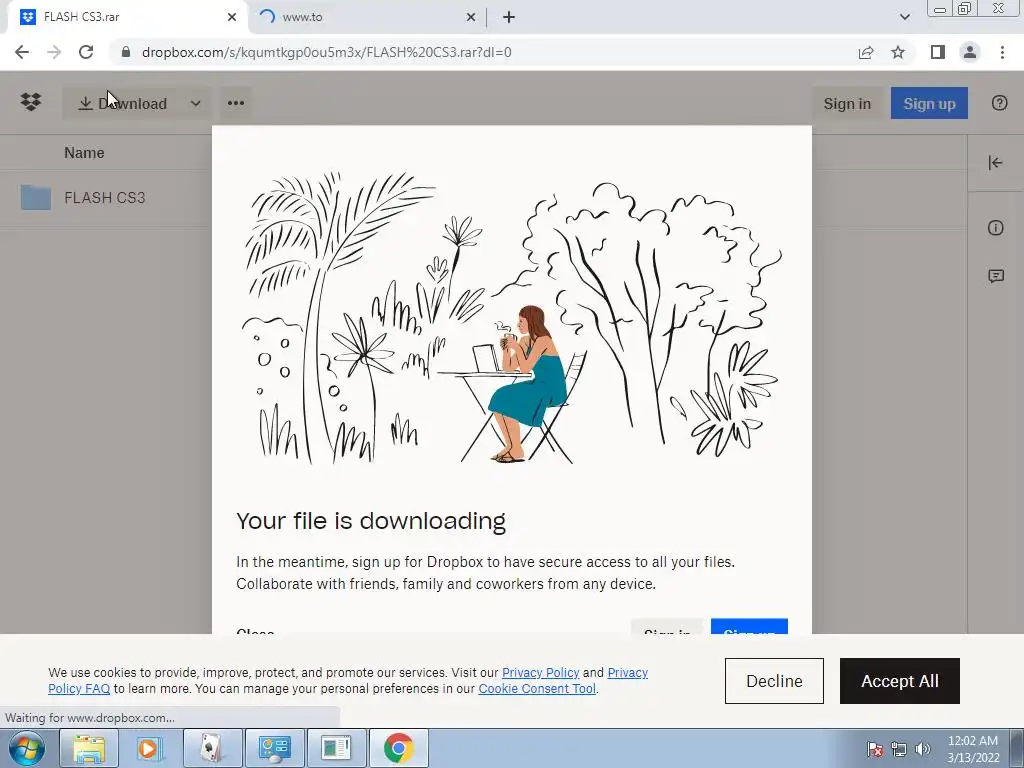Click the share this page icon
Screen dimensions: 1024x768
pos(866,52)
